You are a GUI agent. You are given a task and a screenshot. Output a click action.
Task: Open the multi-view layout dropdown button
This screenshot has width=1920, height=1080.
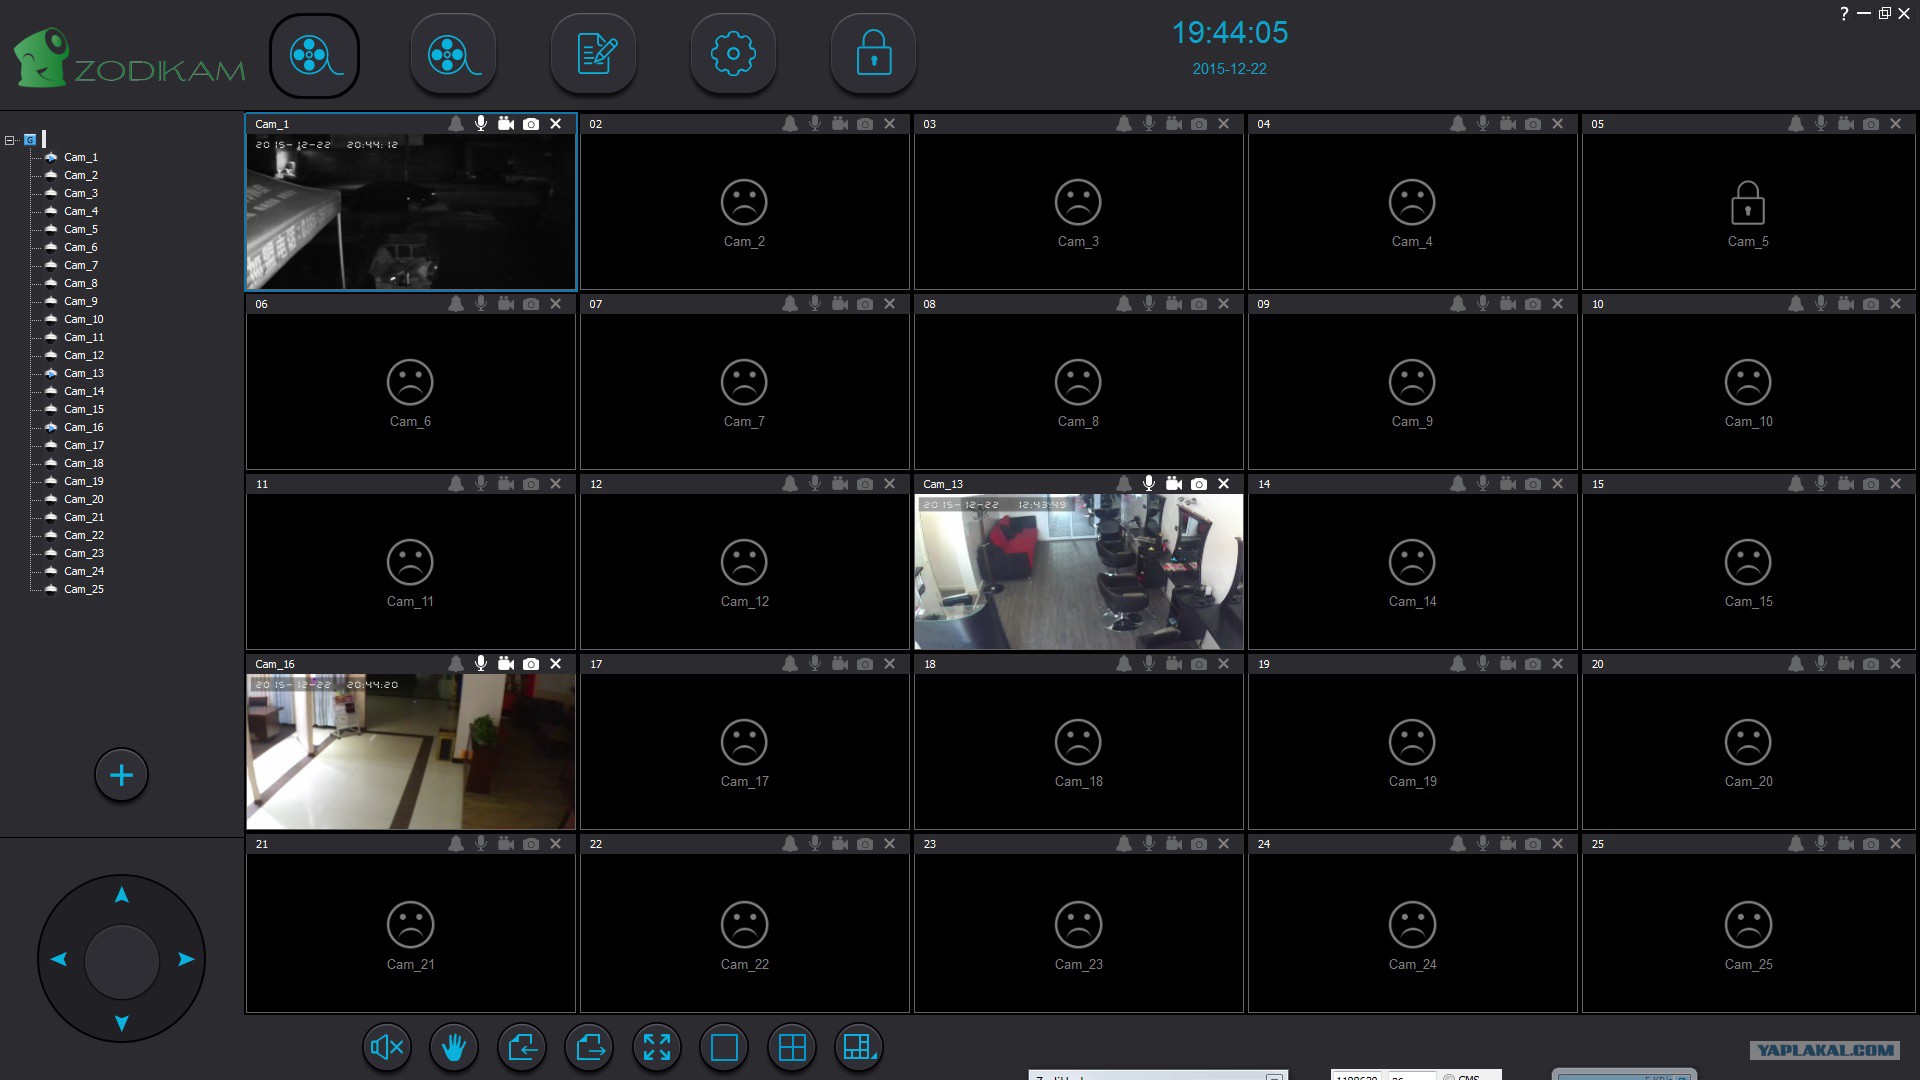[x=859, y=1047]
